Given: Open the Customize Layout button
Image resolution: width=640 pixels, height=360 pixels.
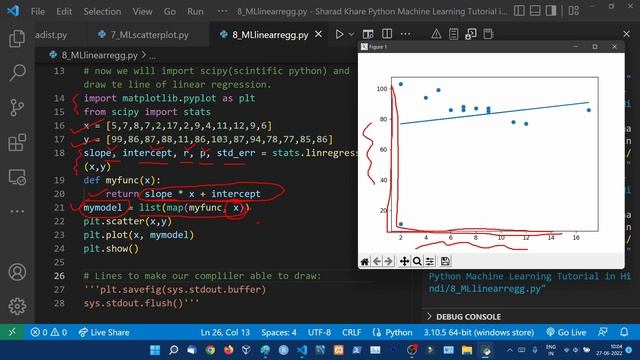Looking at the screenshot, I should point(574,11).
